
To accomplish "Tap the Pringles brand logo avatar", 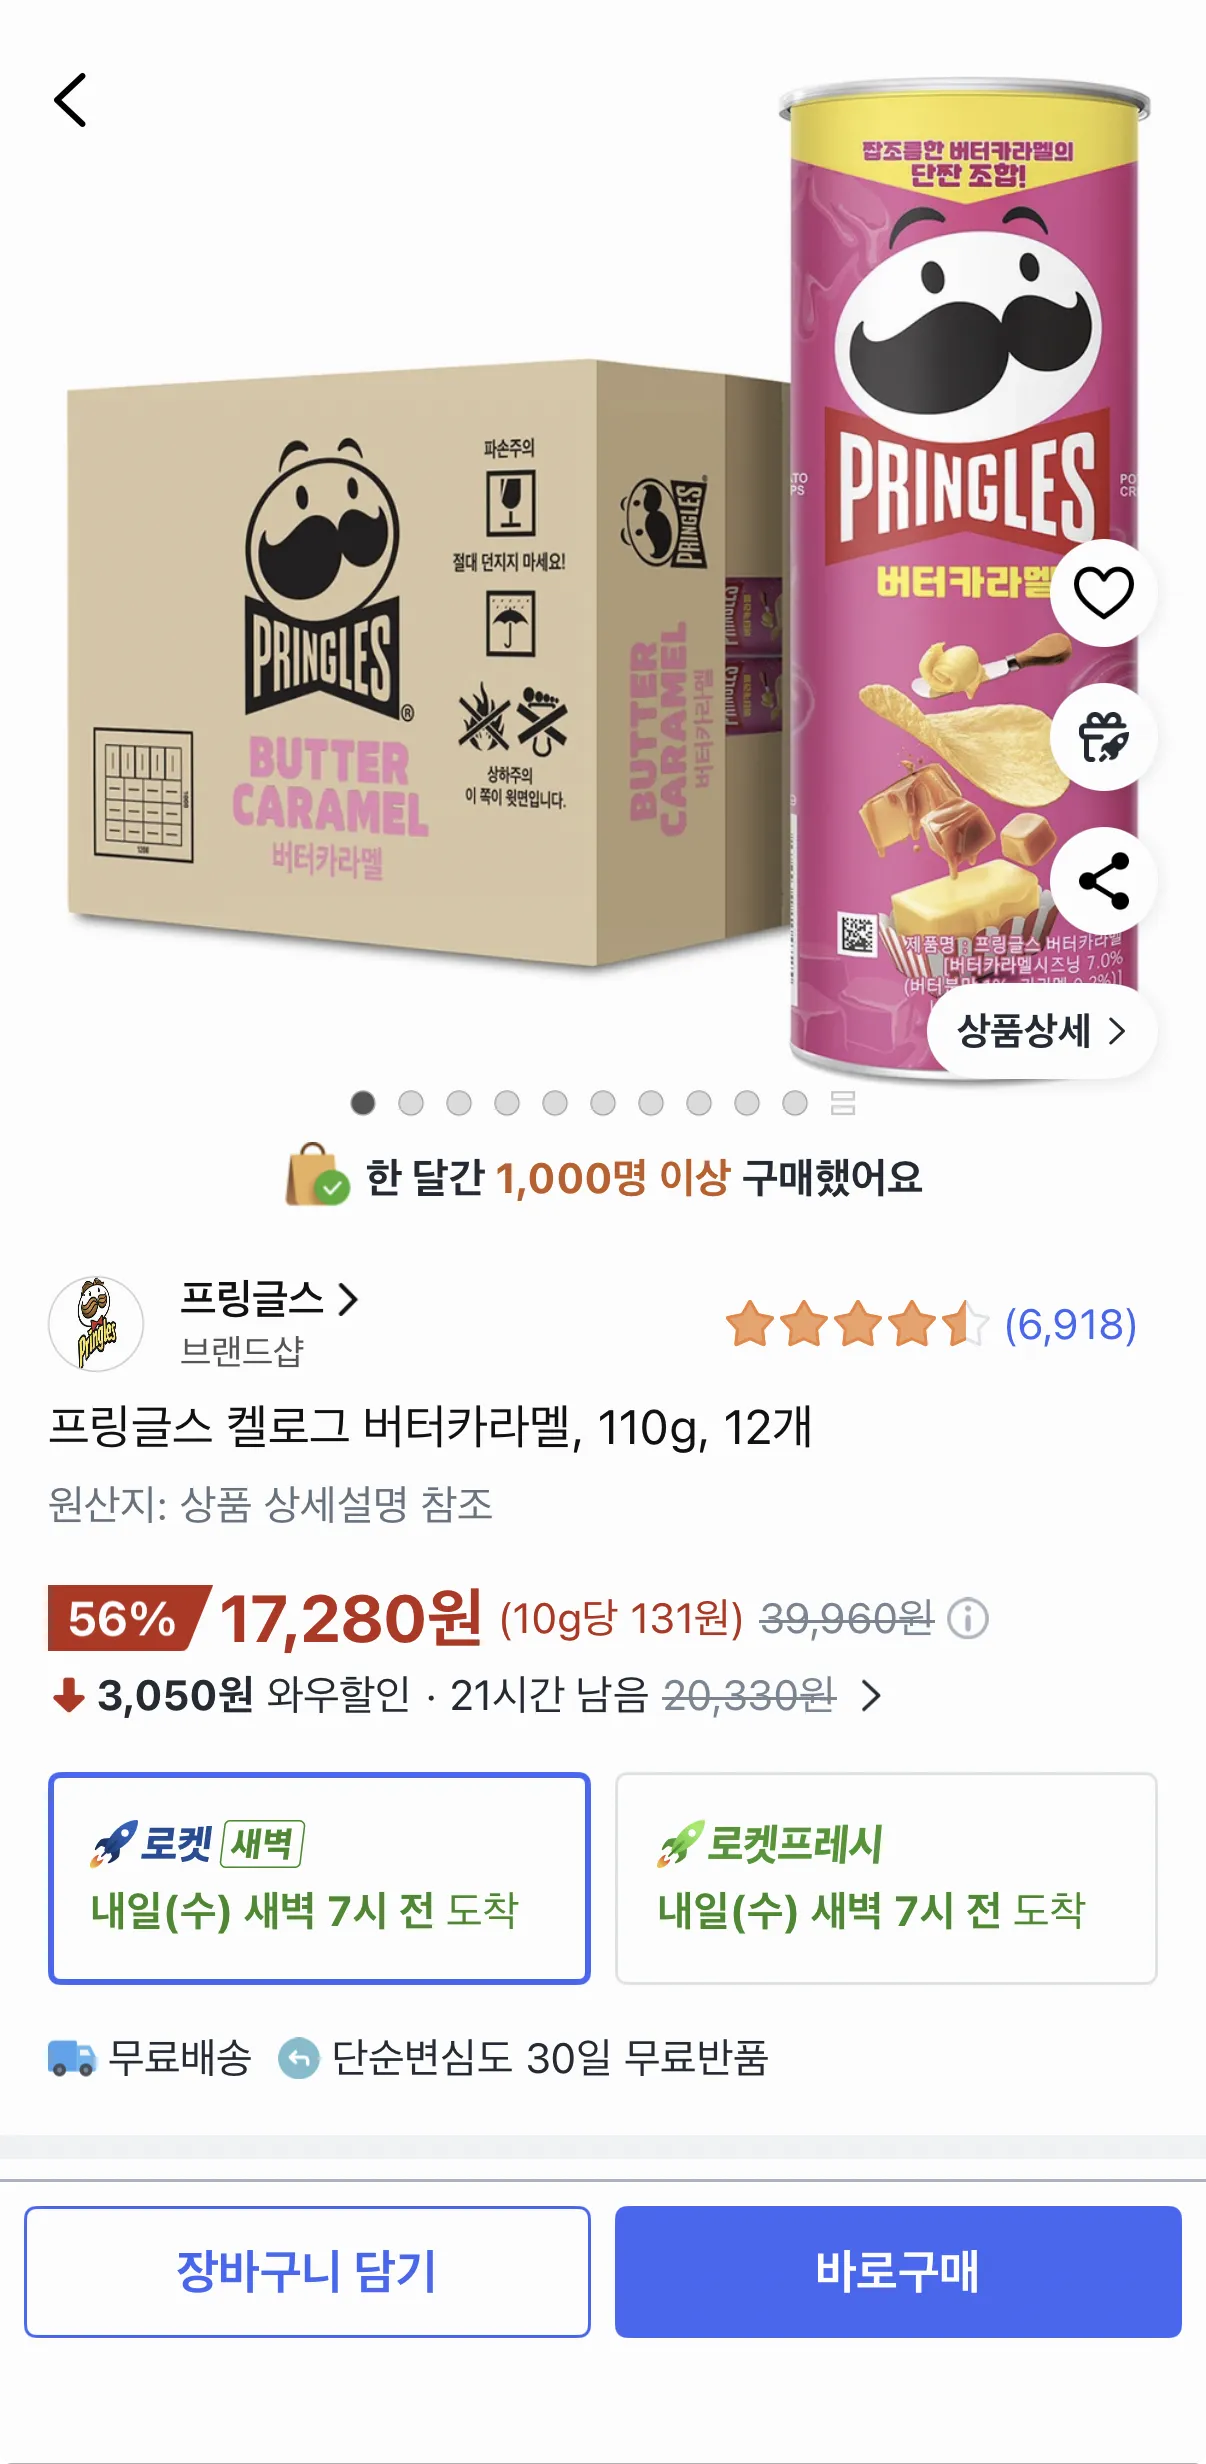I will tap(96, 1323).
